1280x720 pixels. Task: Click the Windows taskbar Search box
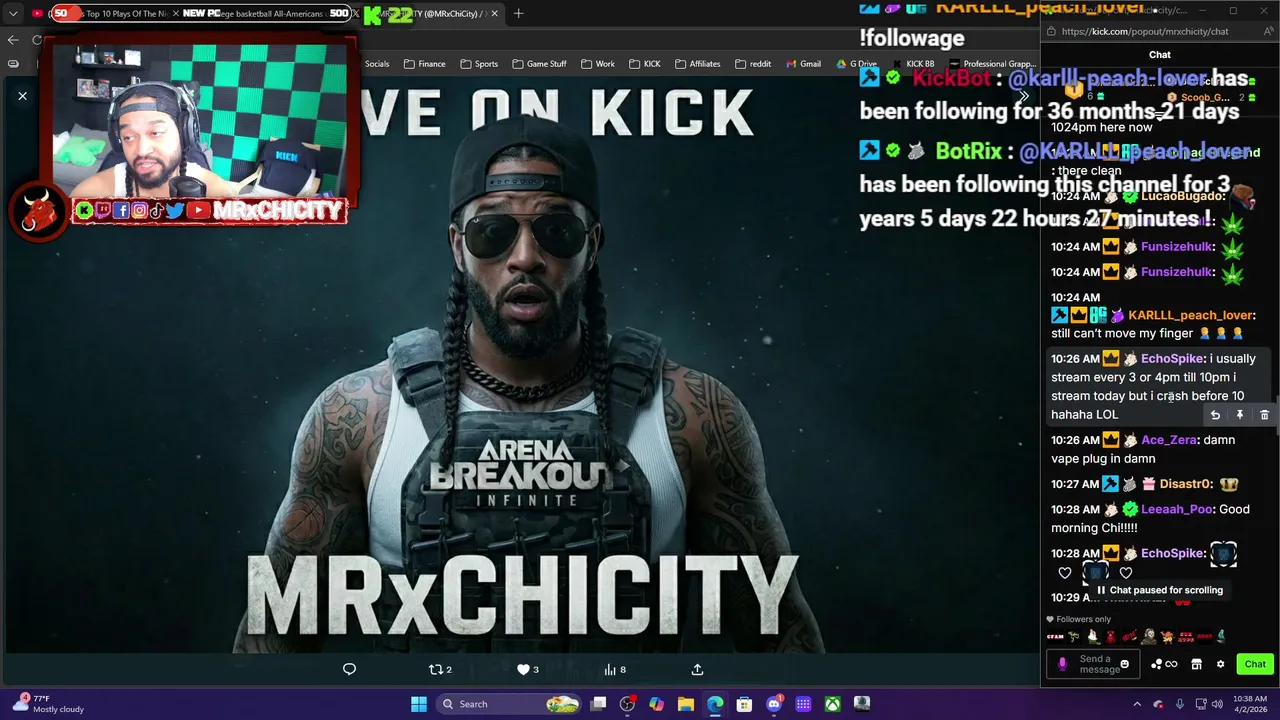pos(509,704)
